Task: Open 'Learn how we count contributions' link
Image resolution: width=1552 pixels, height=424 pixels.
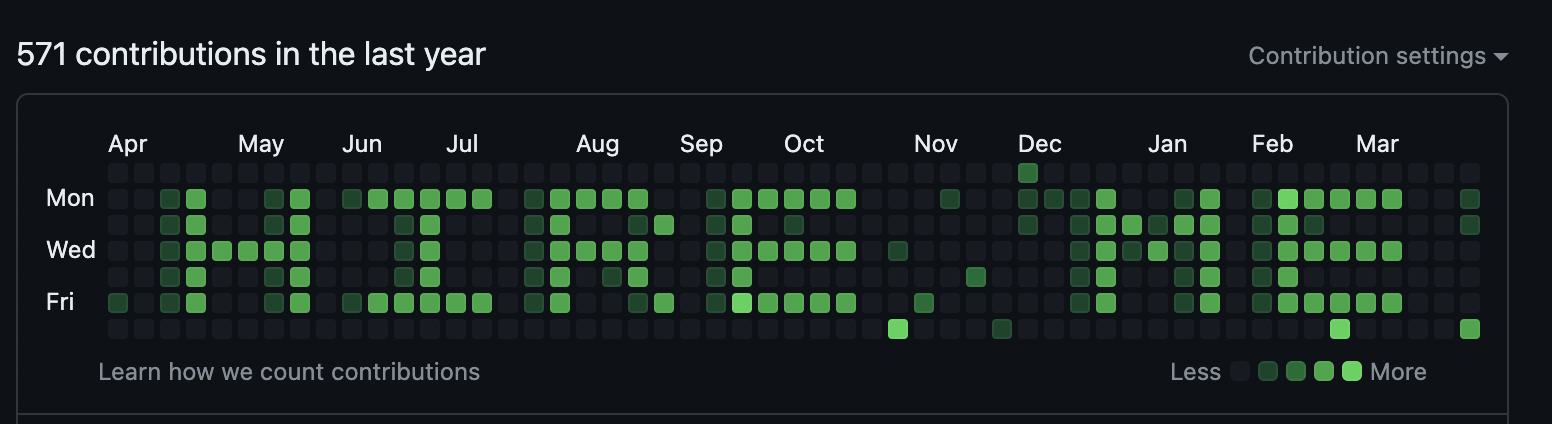Action: coord(289,372)
